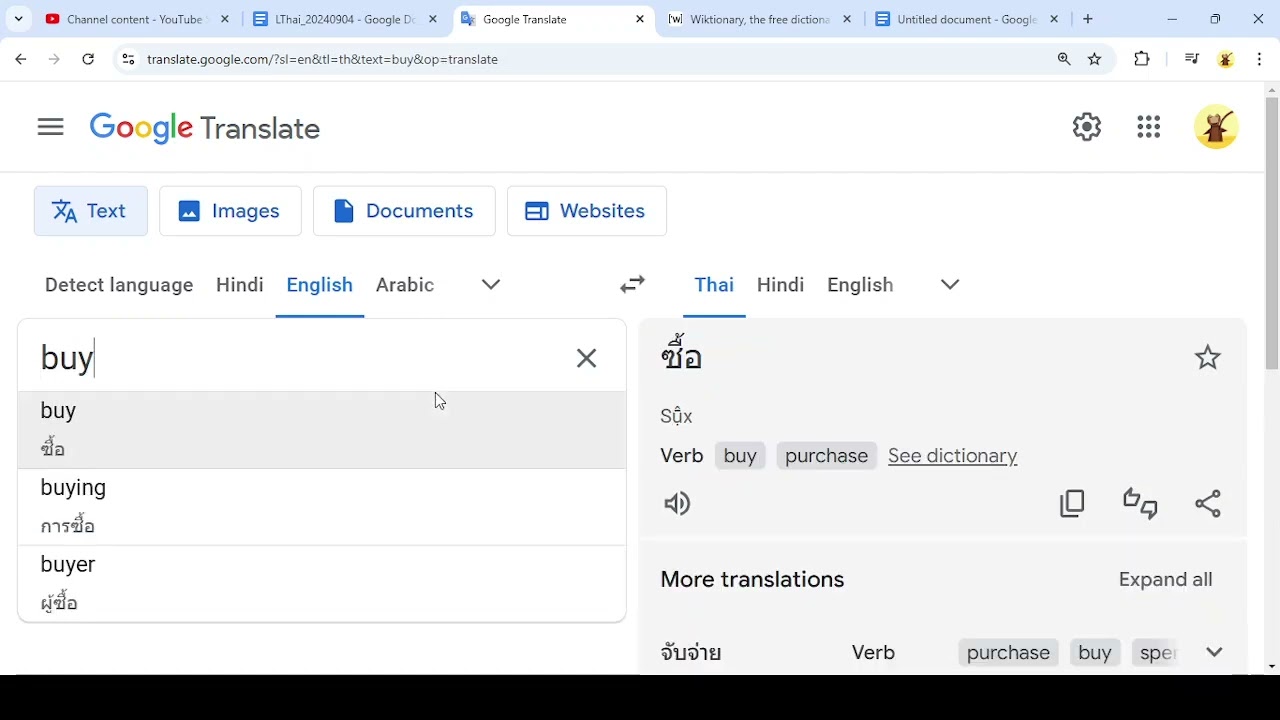The image size is (1280, 720).
Task: Click the 'See dictionary' link
Action: pyautogui.click(x=953, y=456)
